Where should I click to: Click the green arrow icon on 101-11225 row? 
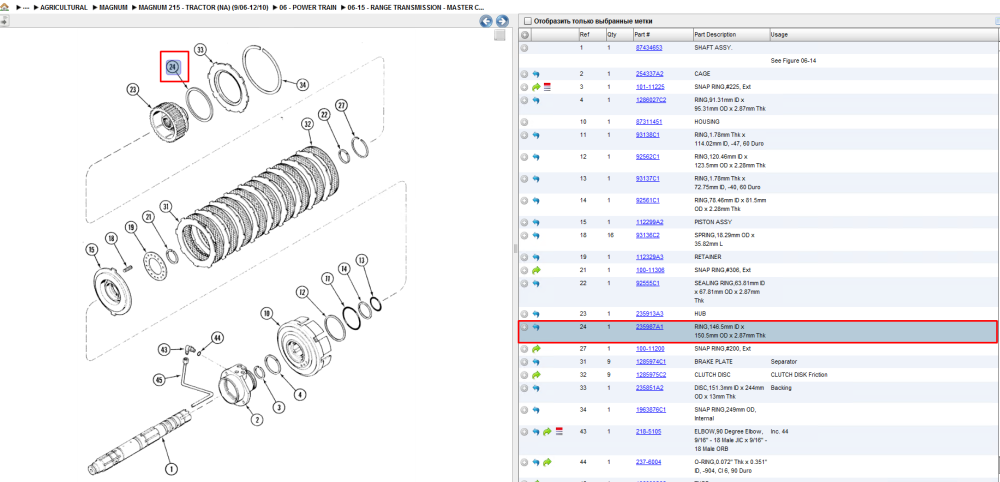(x=536, y=87)
